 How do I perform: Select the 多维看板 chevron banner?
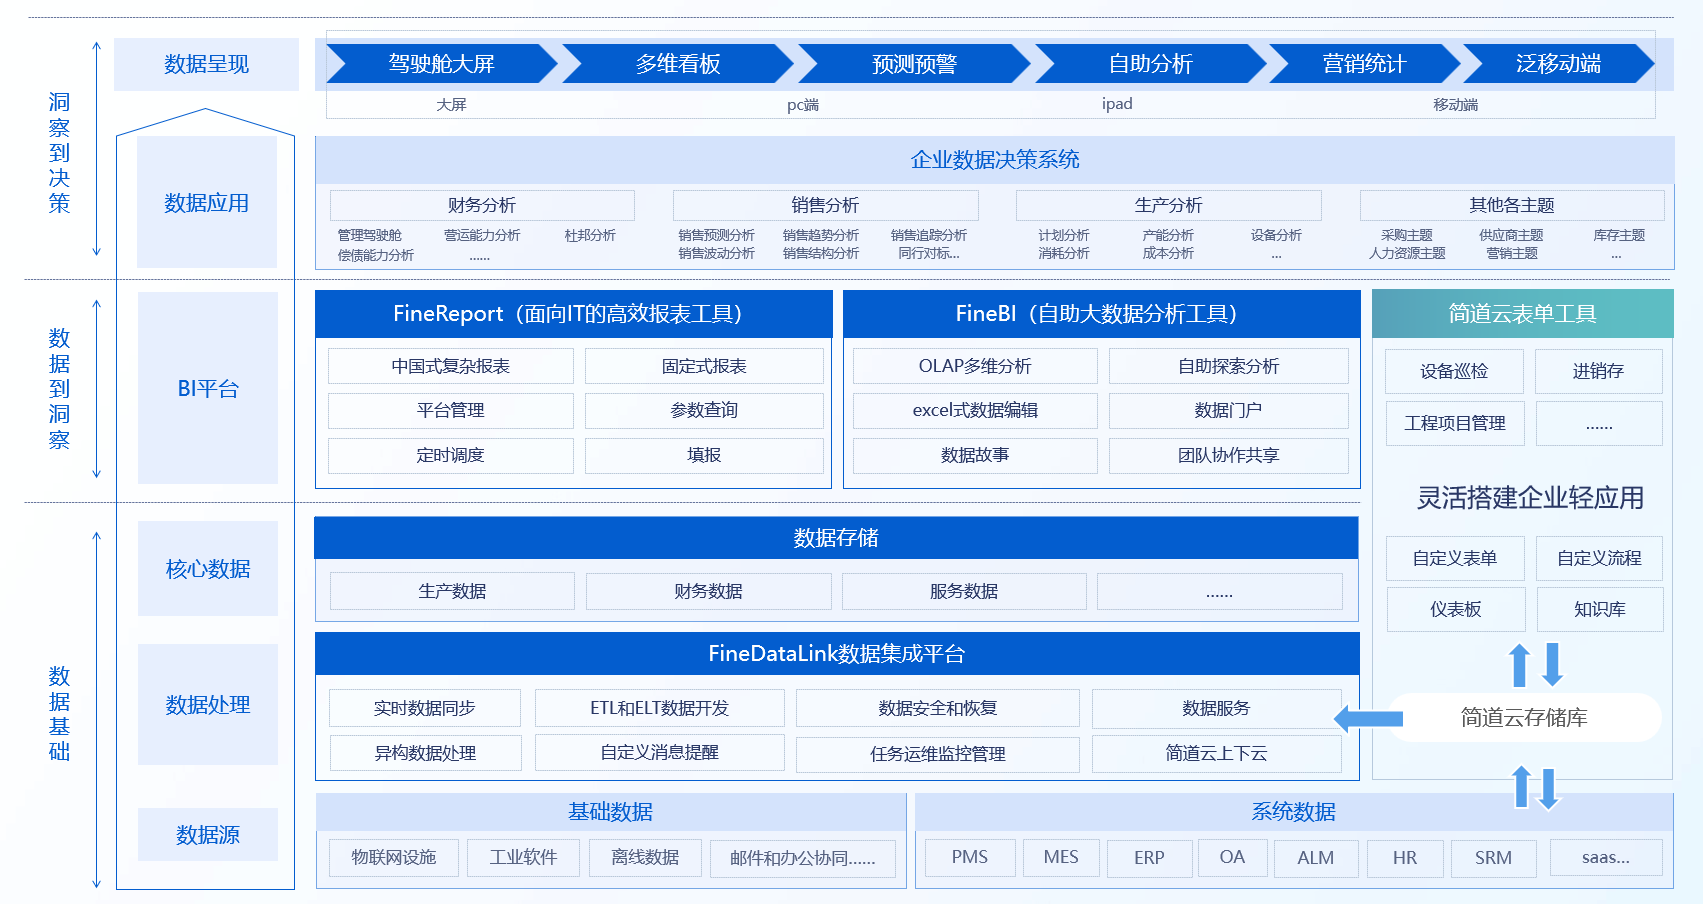pos(678,64)
